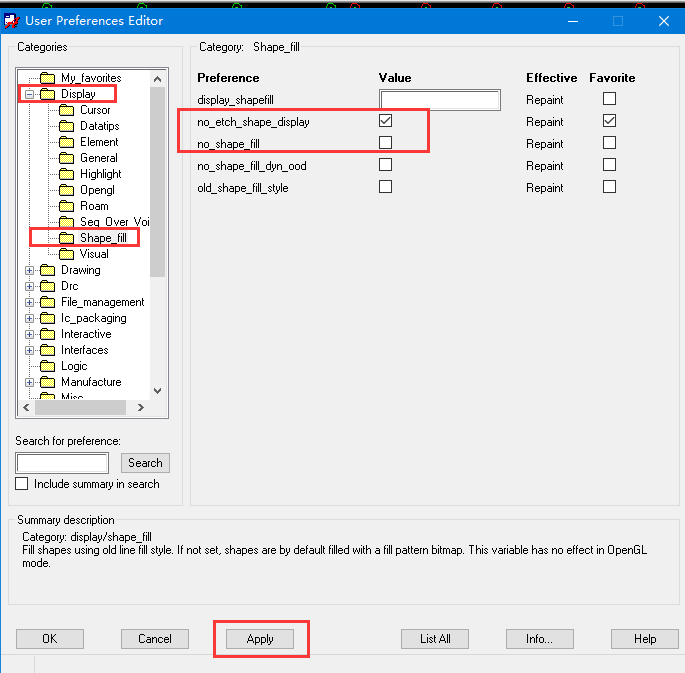Viewport: 685px width, 673px height.
Task: Mark no_shape_fill_dyn_ood as a favorite
Action: (x=609, y=165)
